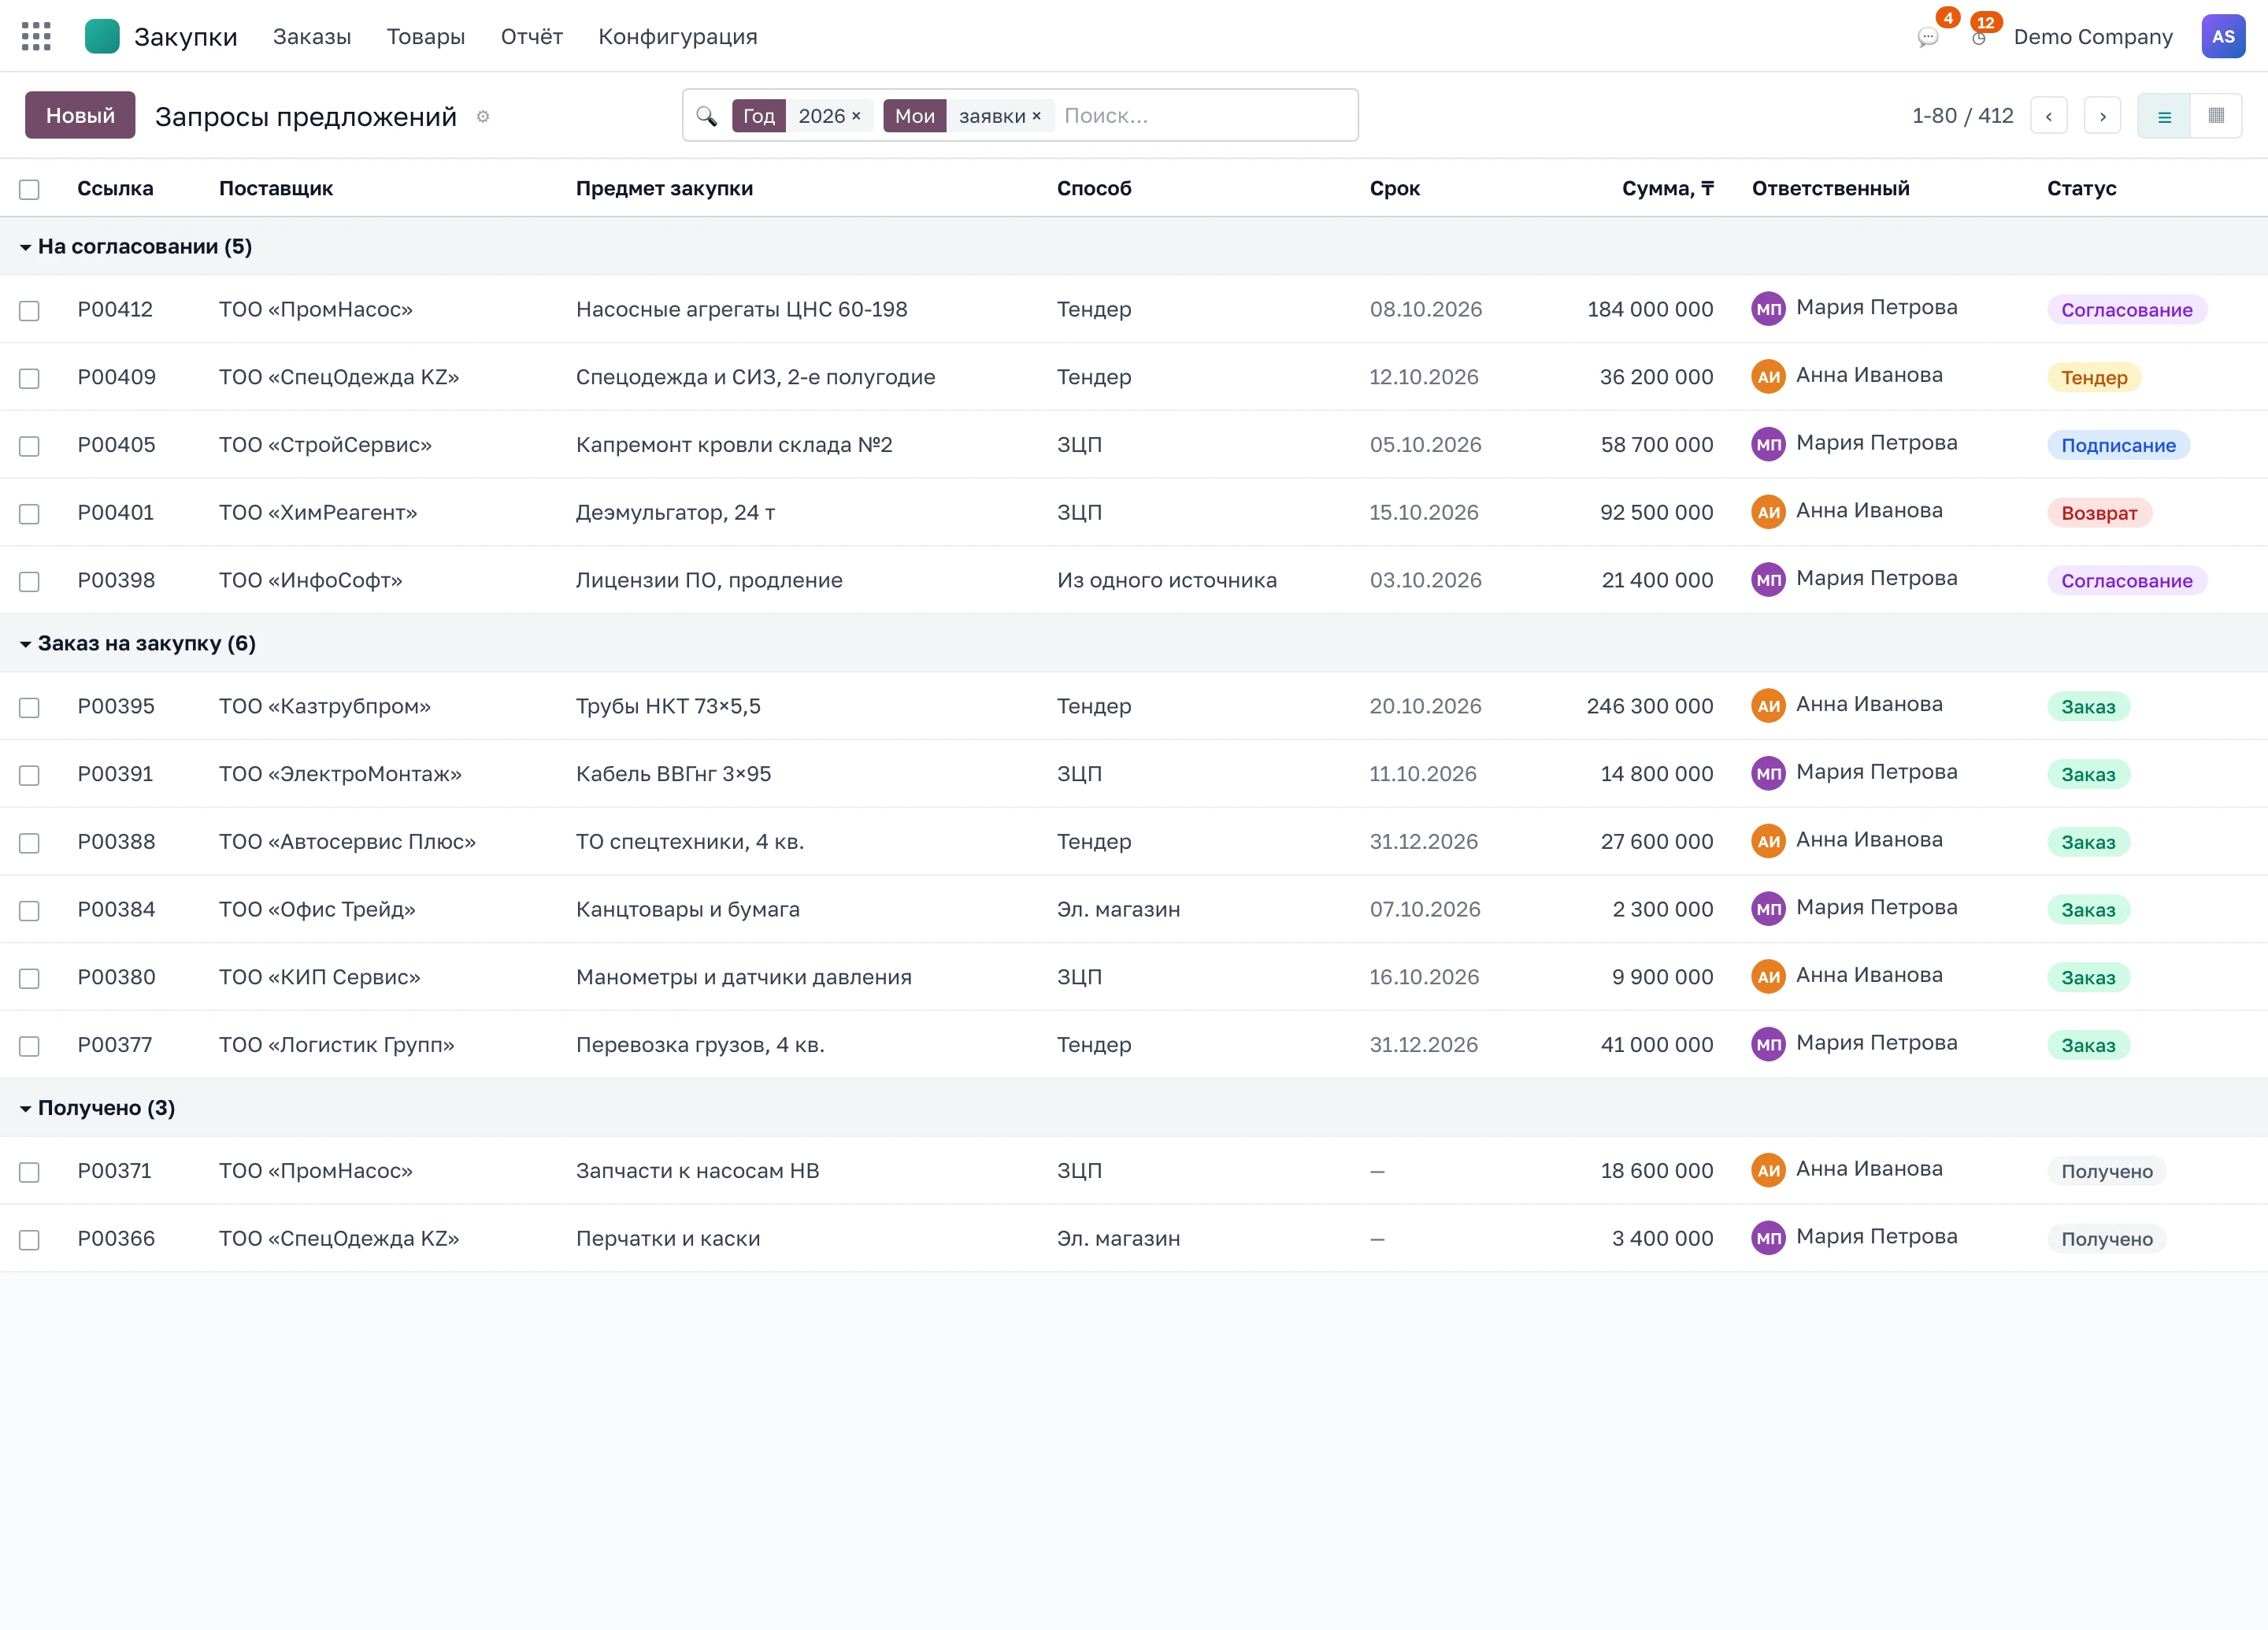Image resolution: width=2268 pixels, height=1630 pixels.
Task: Open the activities clock icon
Action: pos(1978,38)
